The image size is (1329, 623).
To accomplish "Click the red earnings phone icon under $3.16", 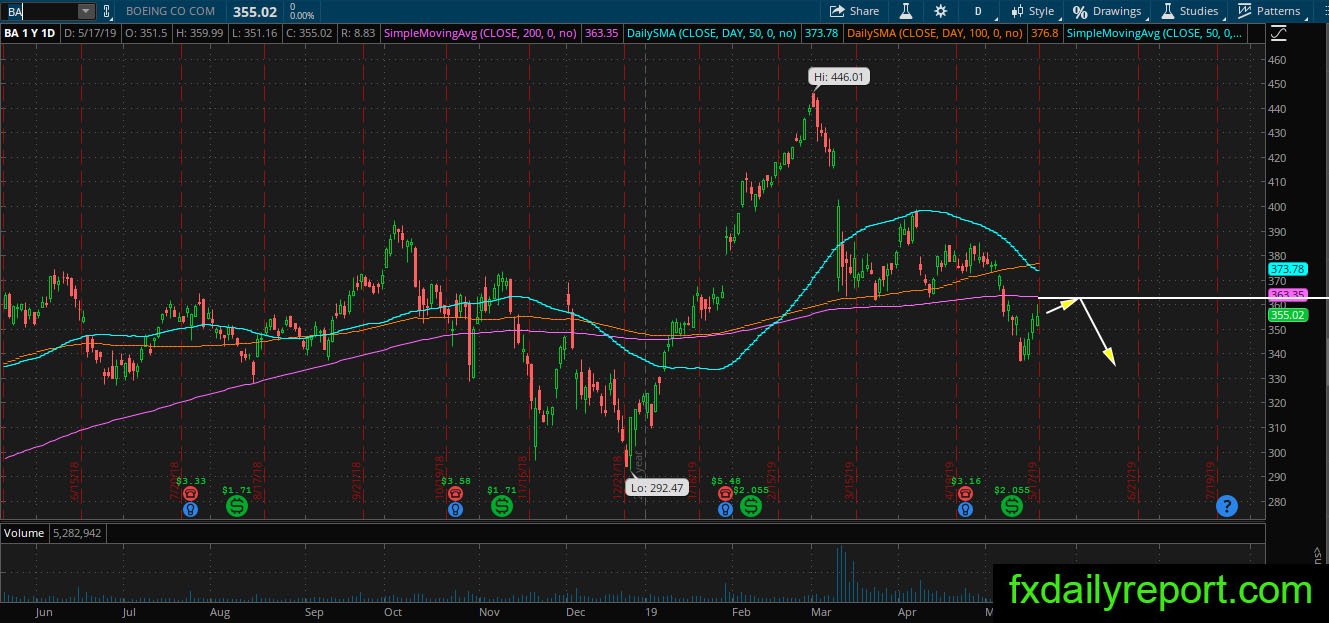I will (964, 493).
